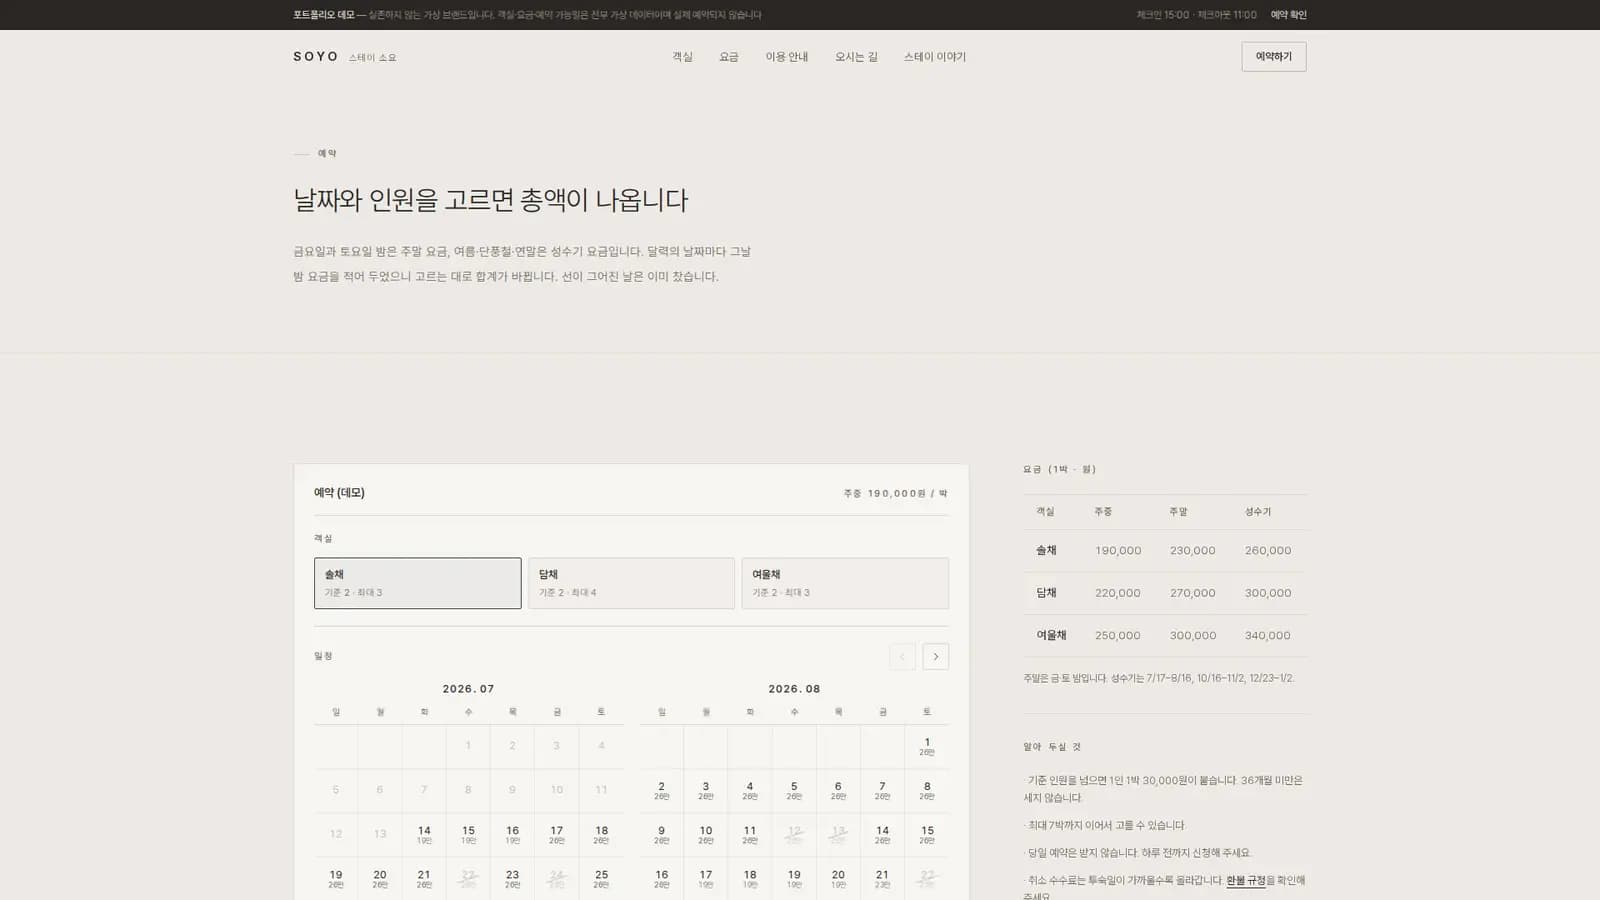
Task: Pick July 20 in the 2026.07 calendar
Action: point(380,878)
